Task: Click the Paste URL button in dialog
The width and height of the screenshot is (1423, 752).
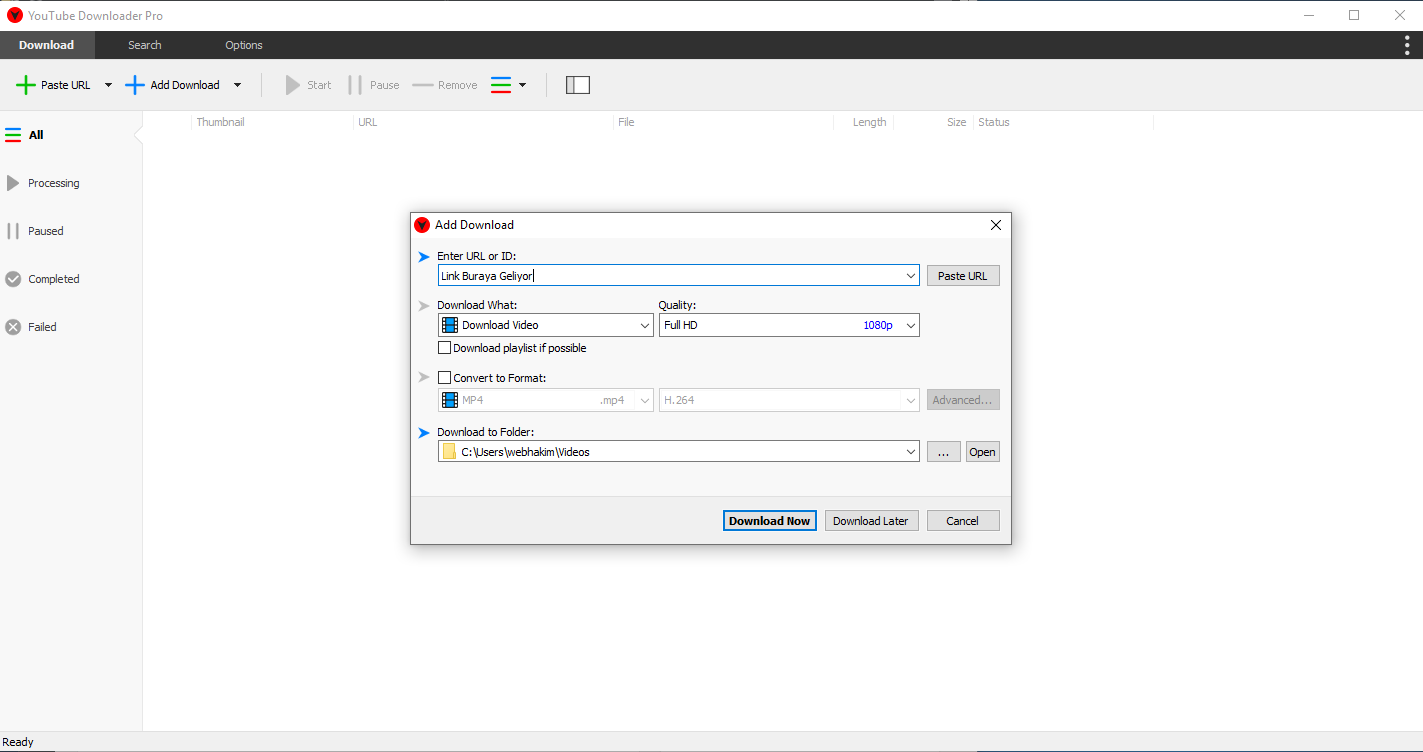Action: (x=963, y=276)
